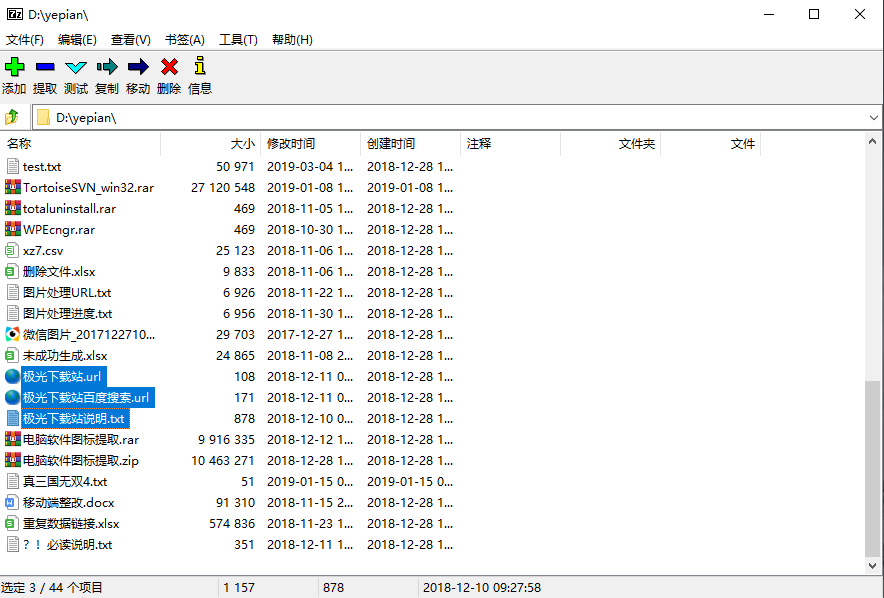The image size is (884, 598).
Task: Open the 查看(V) menu
Action: click(131, 39)
